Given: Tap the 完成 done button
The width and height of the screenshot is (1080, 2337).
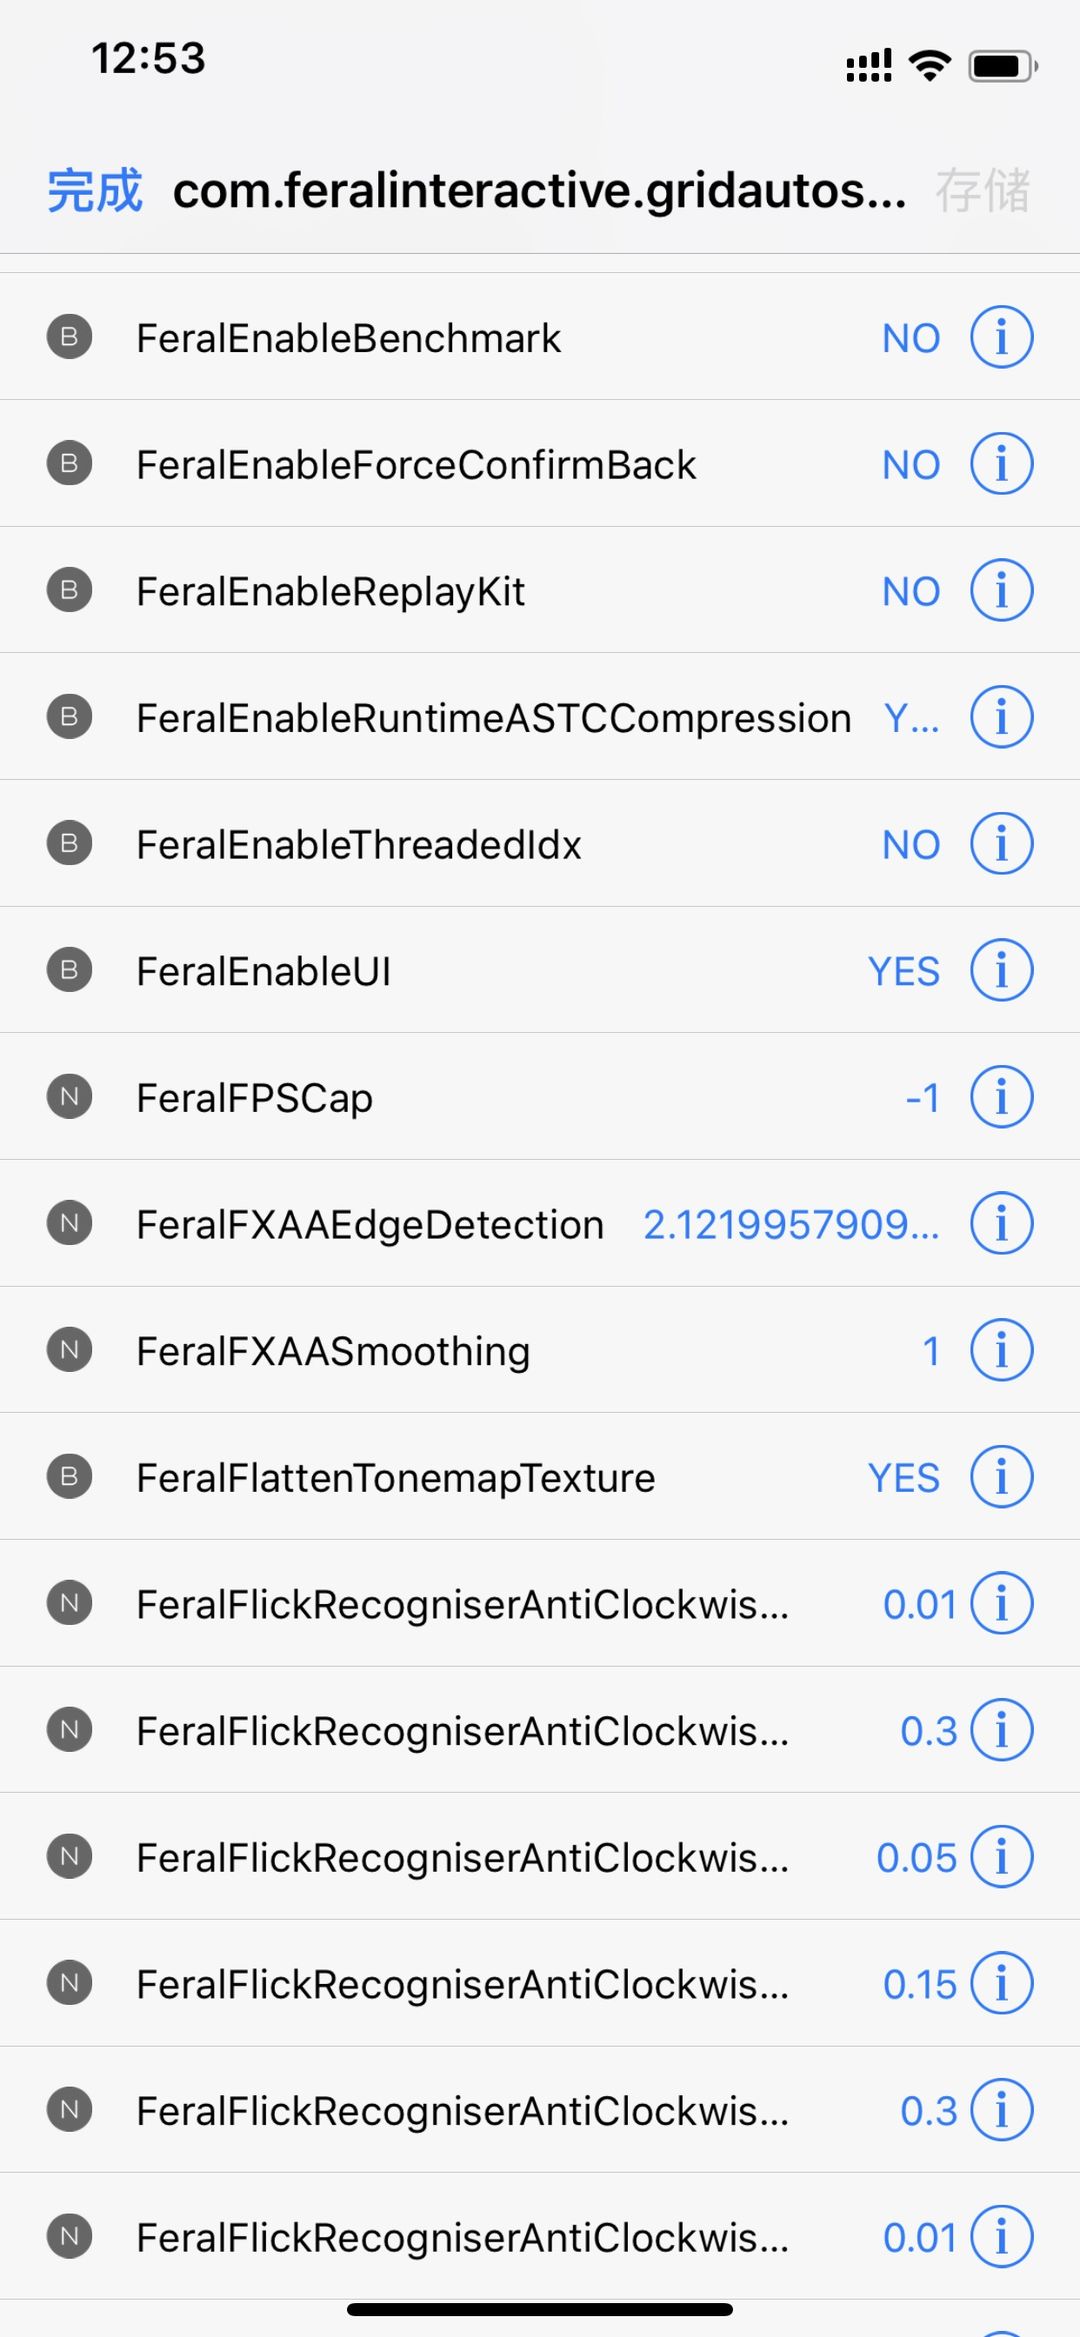Looking at the screenshot, I should [95, 190].
